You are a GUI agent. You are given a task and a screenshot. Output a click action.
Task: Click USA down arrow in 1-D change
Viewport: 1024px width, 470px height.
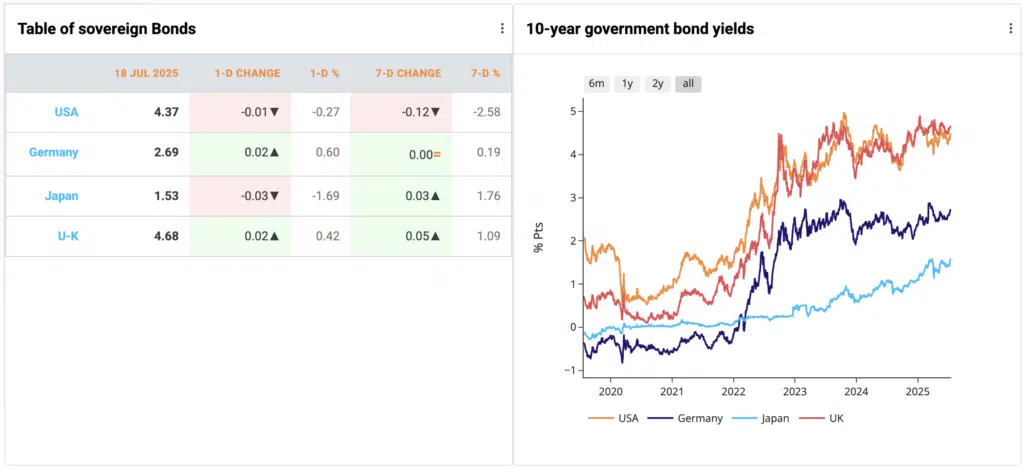tap(274, 112)
